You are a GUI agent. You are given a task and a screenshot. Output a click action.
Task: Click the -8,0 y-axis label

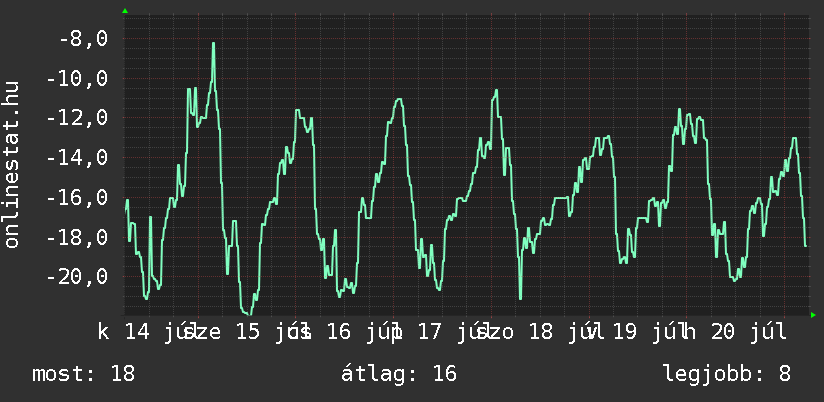point(83,39)
